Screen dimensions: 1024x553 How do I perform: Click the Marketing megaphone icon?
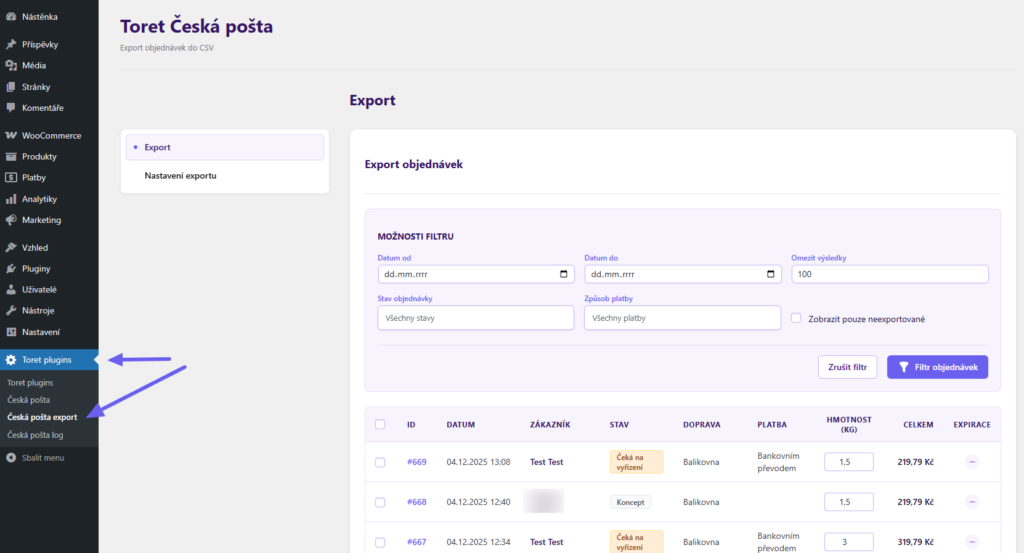point(11,220)
